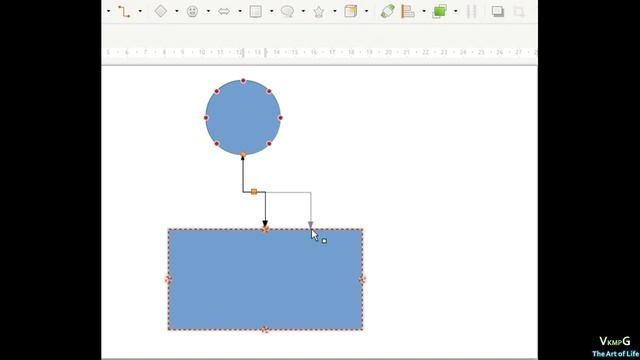The image size is (640, 360).
Task: Click the rectangle's left-edge glue point
Action: (168, 279)
